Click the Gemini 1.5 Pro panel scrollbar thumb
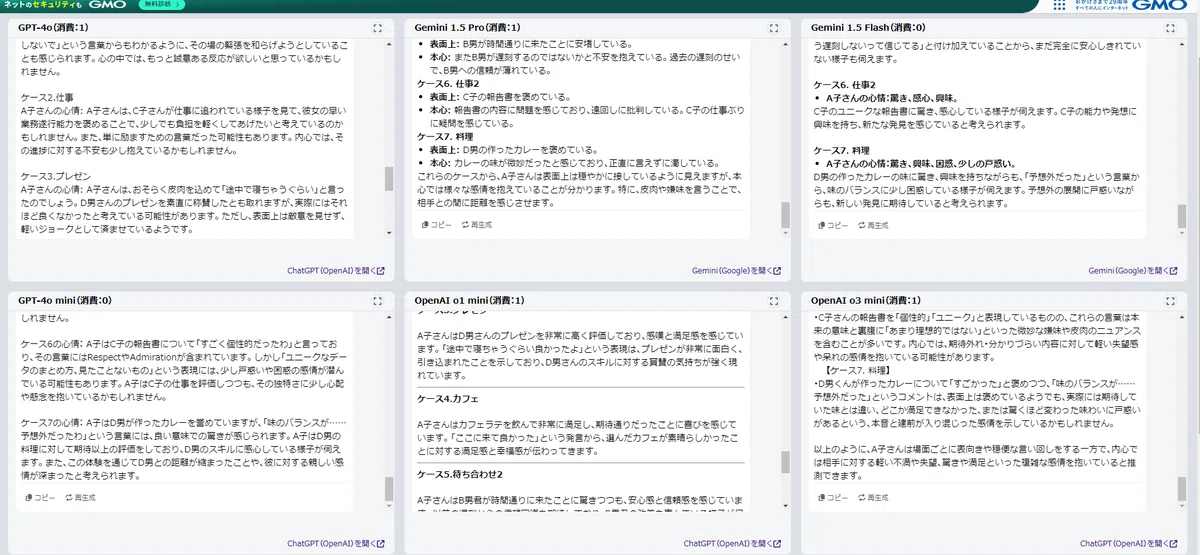 (786, 214)
